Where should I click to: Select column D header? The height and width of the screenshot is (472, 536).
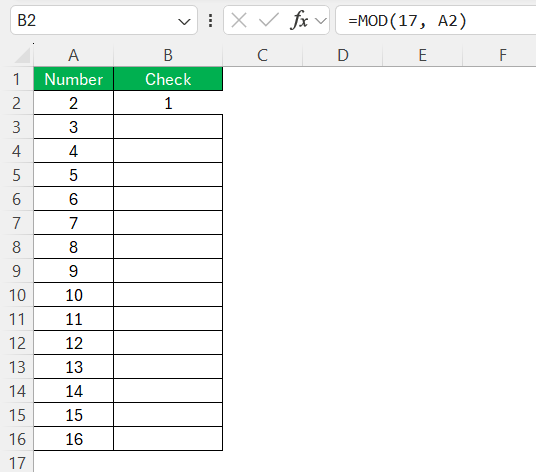(343, 55)
